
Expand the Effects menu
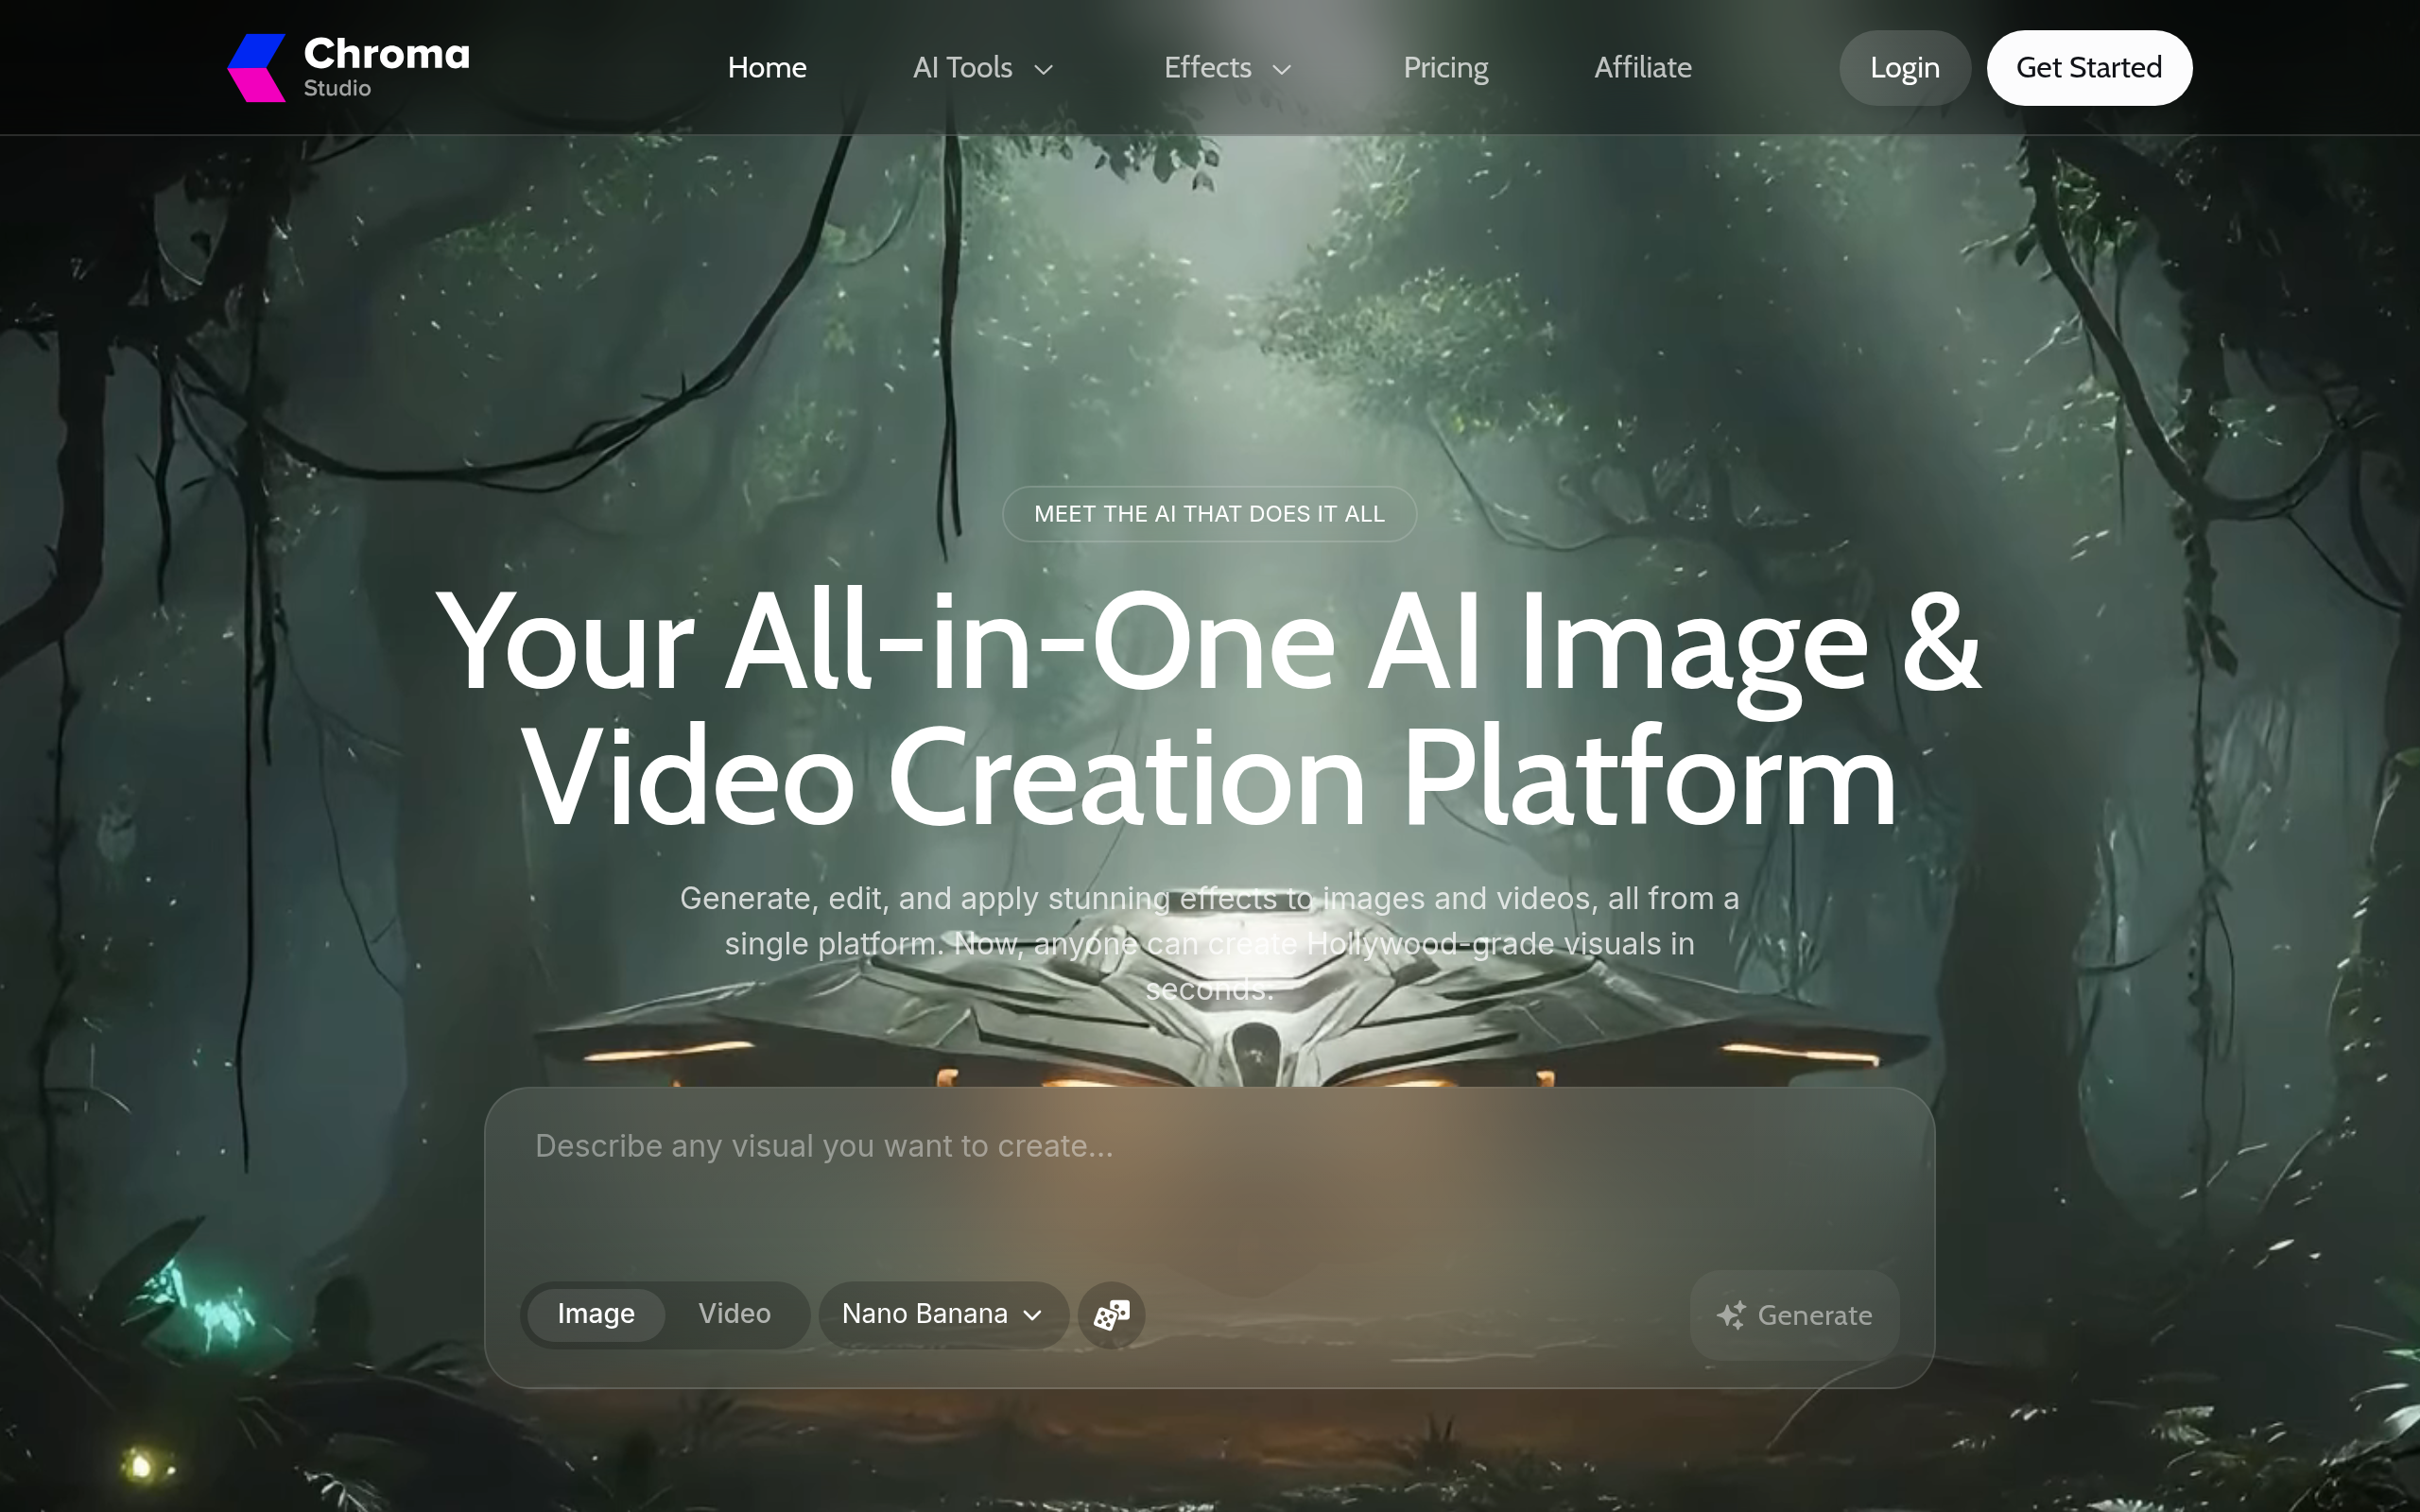(x=1228, y=68)
